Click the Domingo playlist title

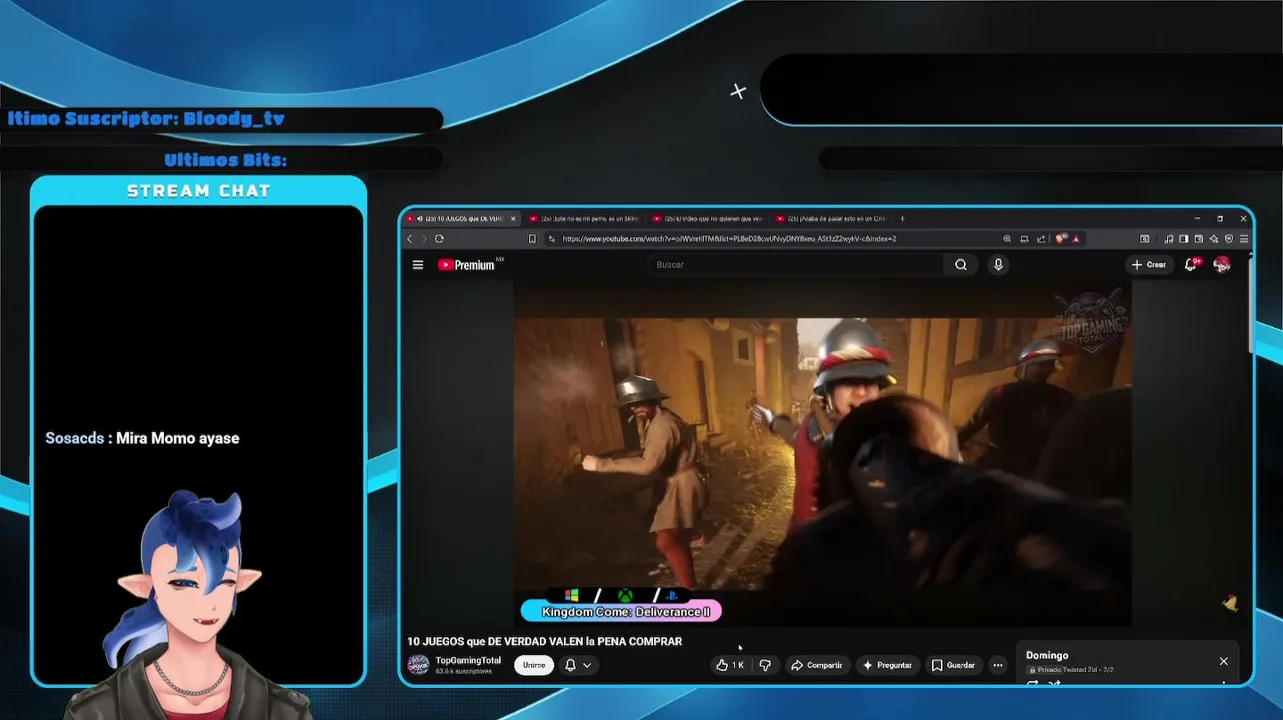pos(1047,655)
